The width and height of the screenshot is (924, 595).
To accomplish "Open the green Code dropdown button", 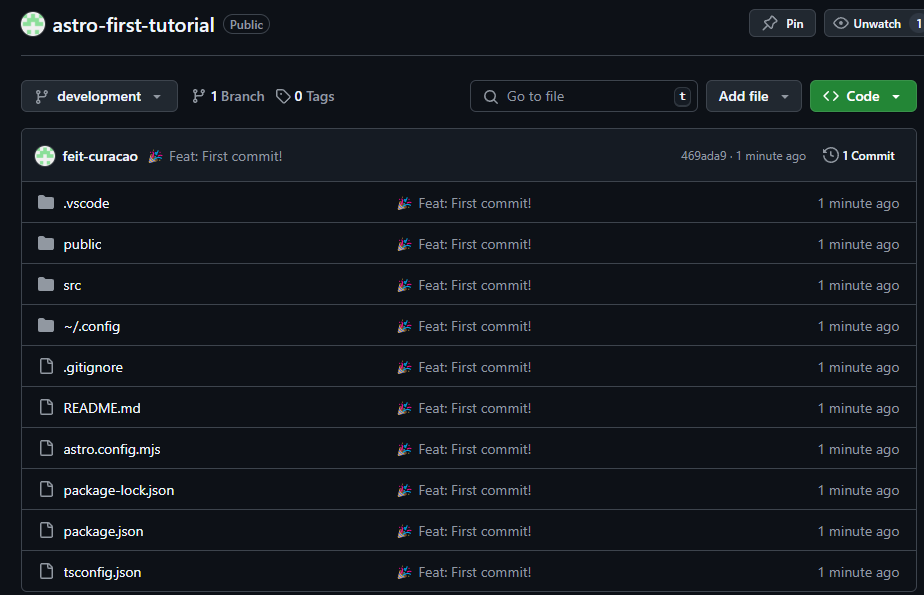I will pyautogui.click(x=862, y=96).
